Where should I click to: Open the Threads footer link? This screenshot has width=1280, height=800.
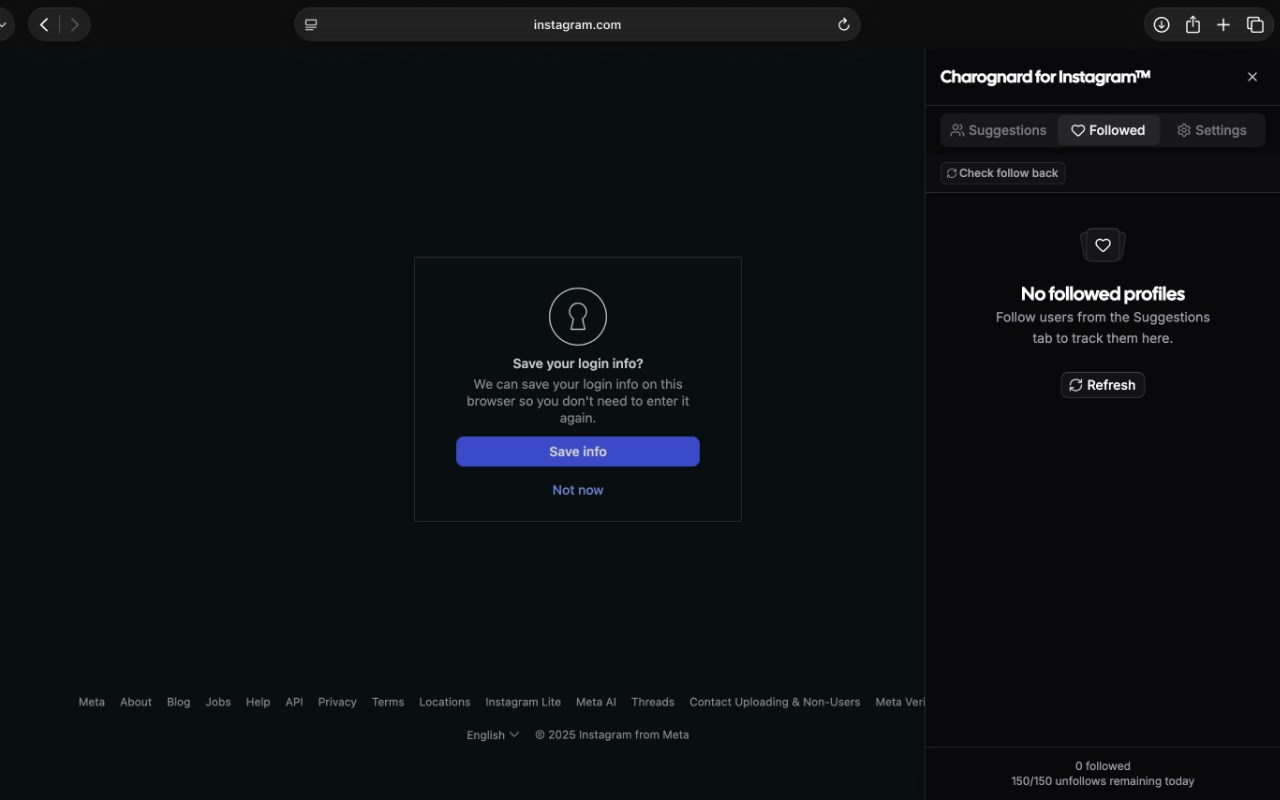click(x=653, y=702)
